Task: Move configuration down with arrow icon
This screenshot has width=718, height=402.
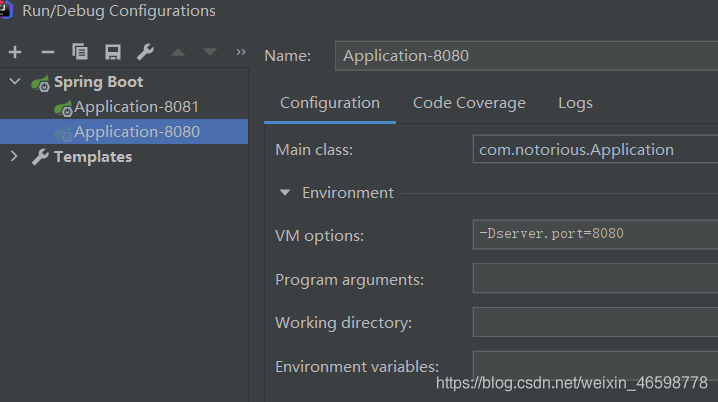Action: 210,52
